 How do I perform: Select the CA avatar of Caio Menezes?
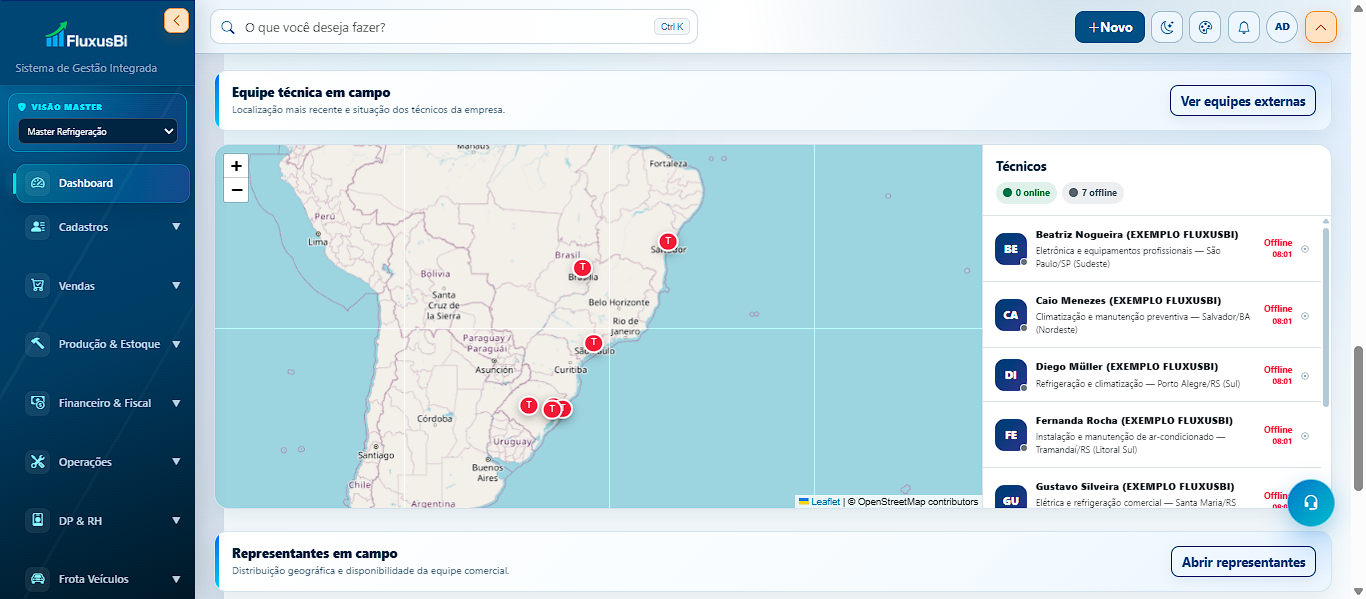click(x=1011, y=315)
